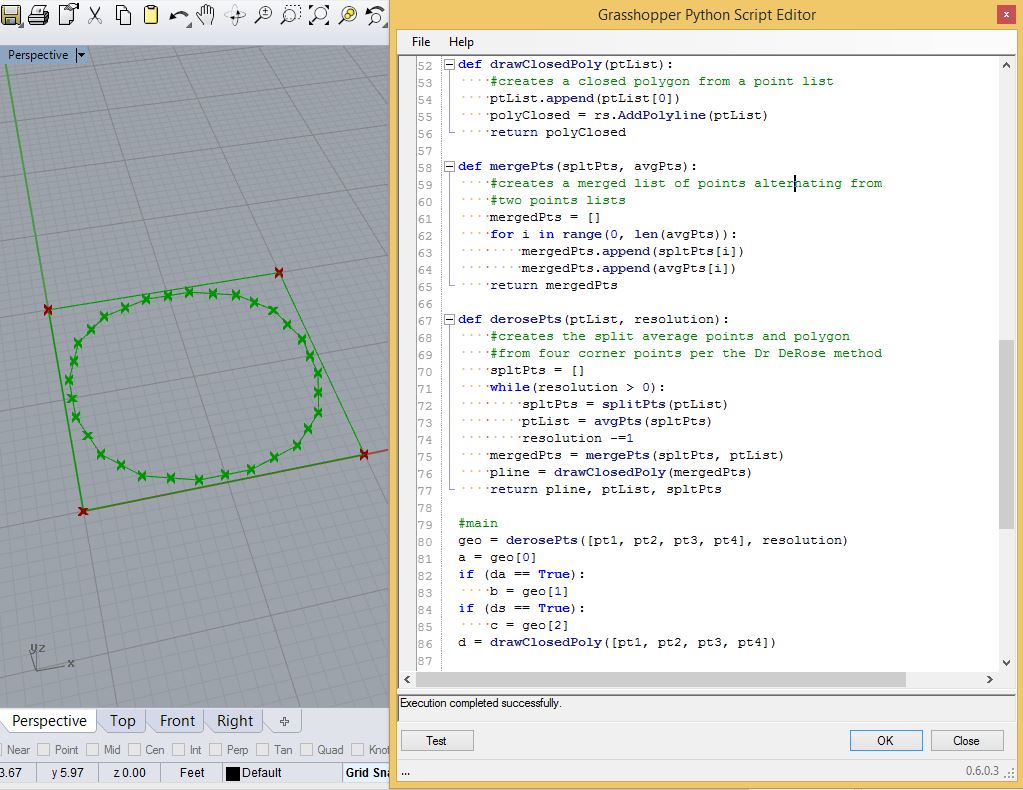This screenshot has height=790, width=1023.
Task: Click the 'Execution completed successfully.' output text
Action: (x=480, y=703)
